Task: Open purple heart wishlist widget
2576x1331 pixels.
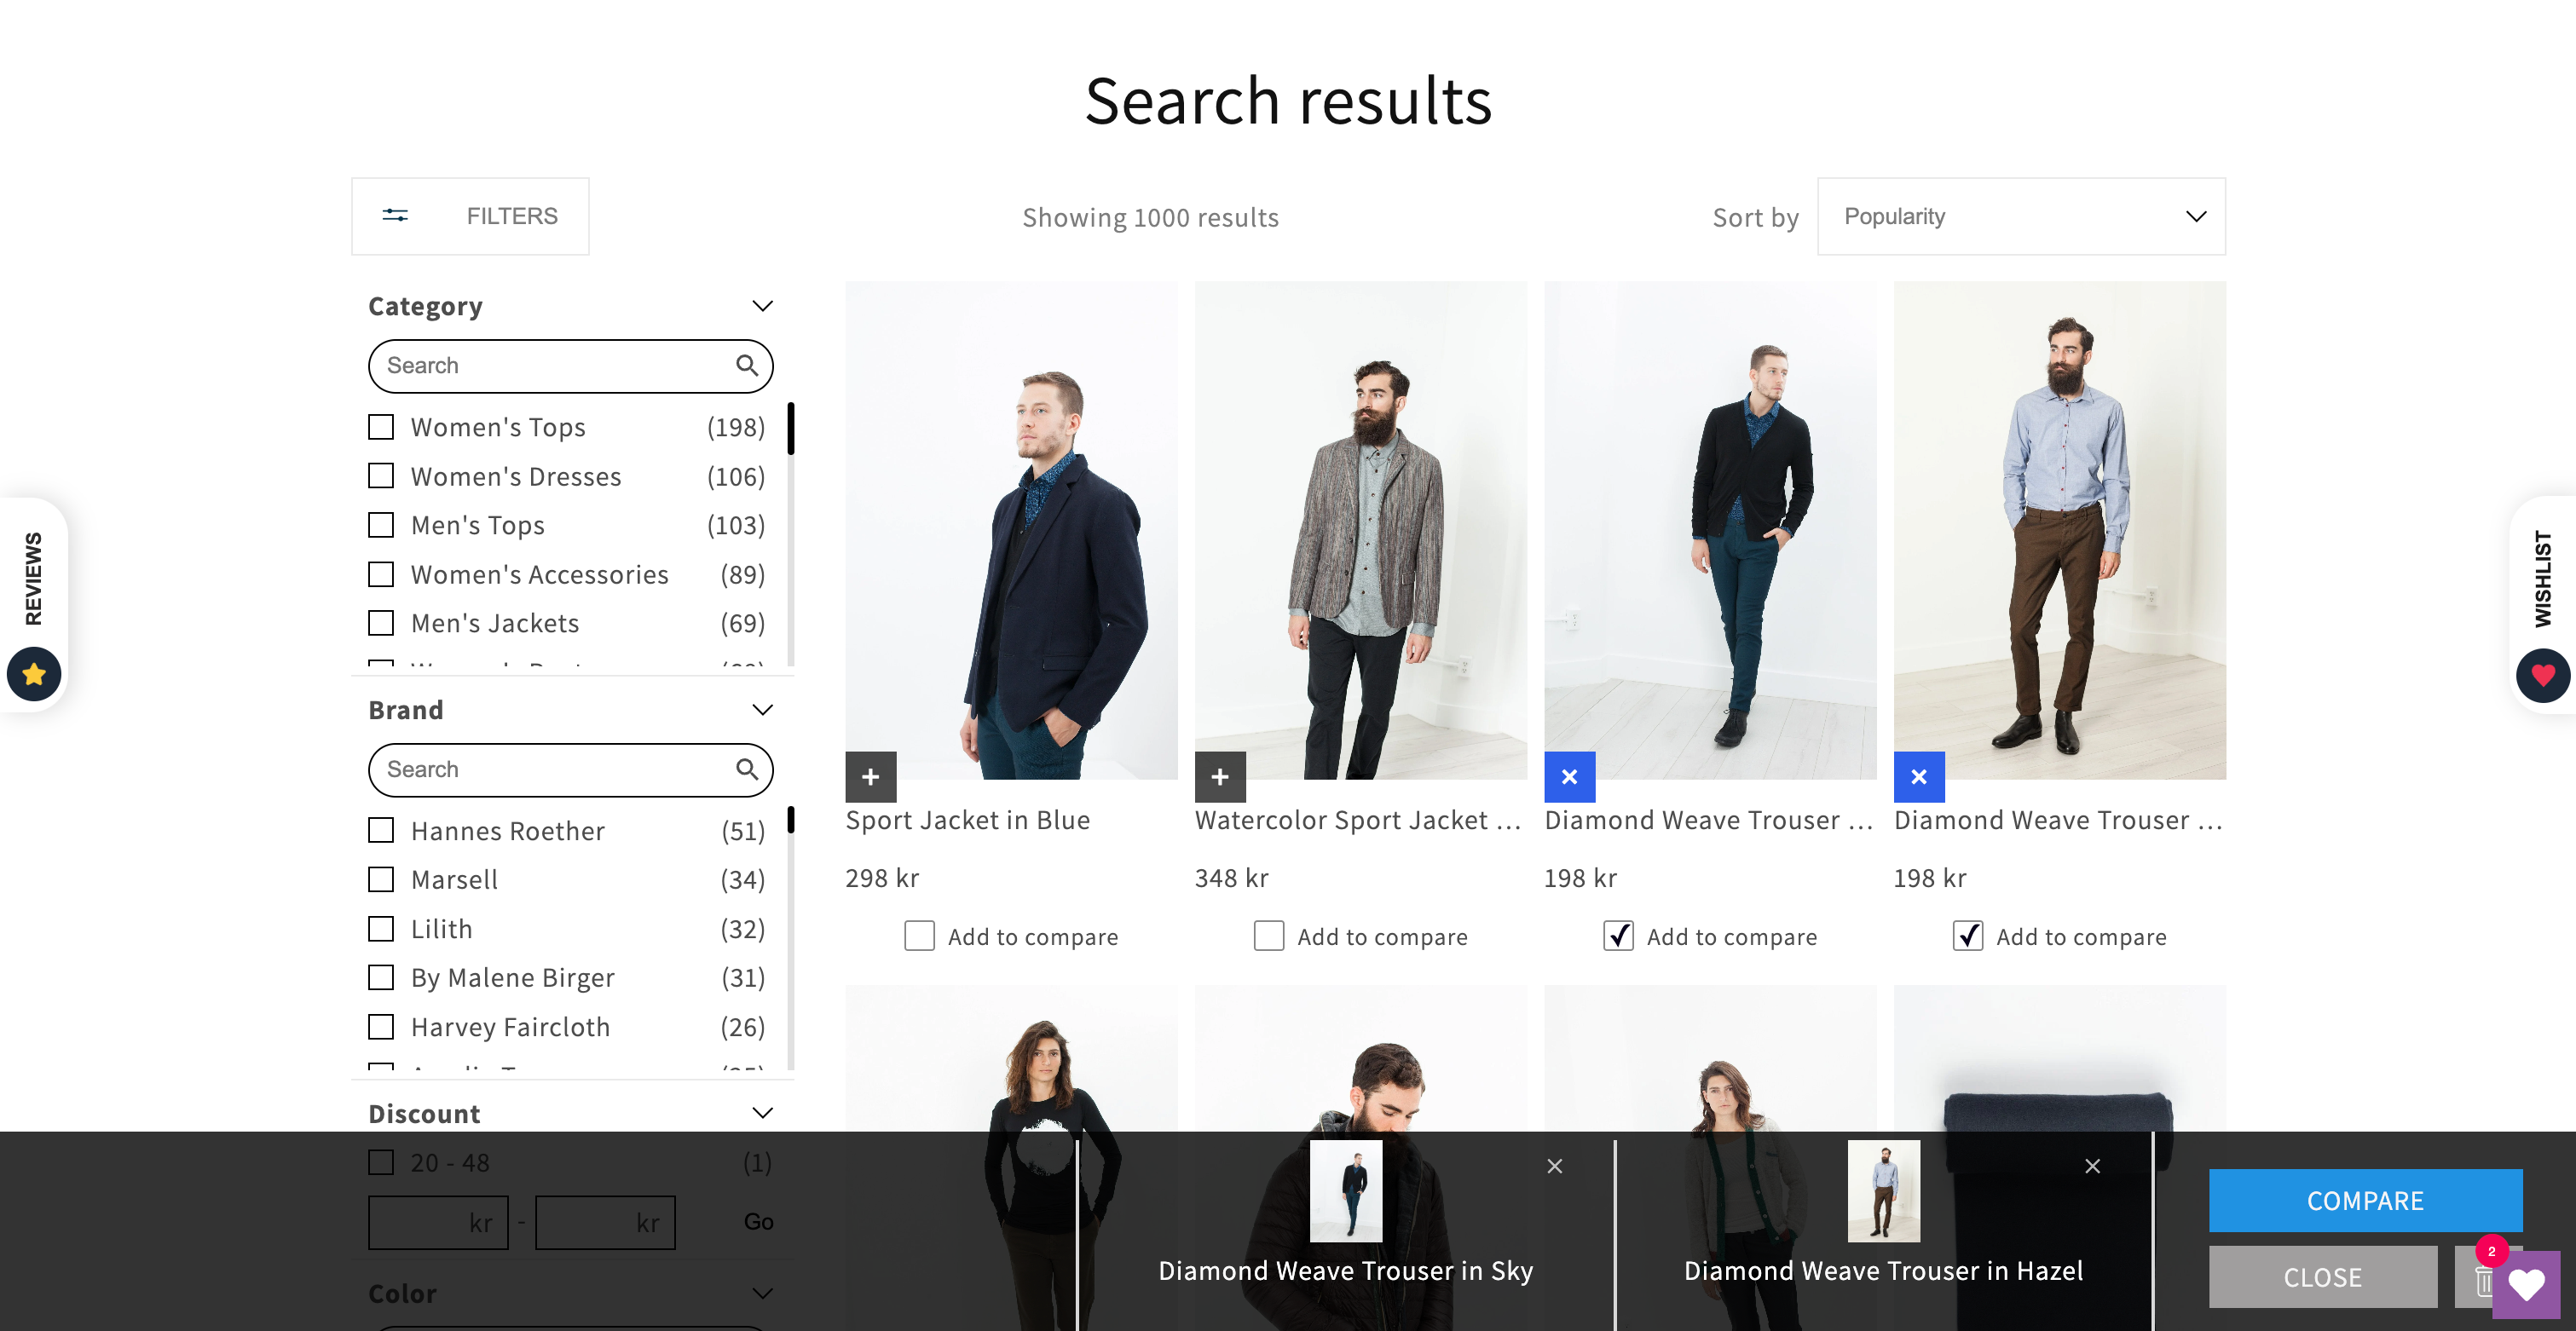Action: [2526, 1285]
